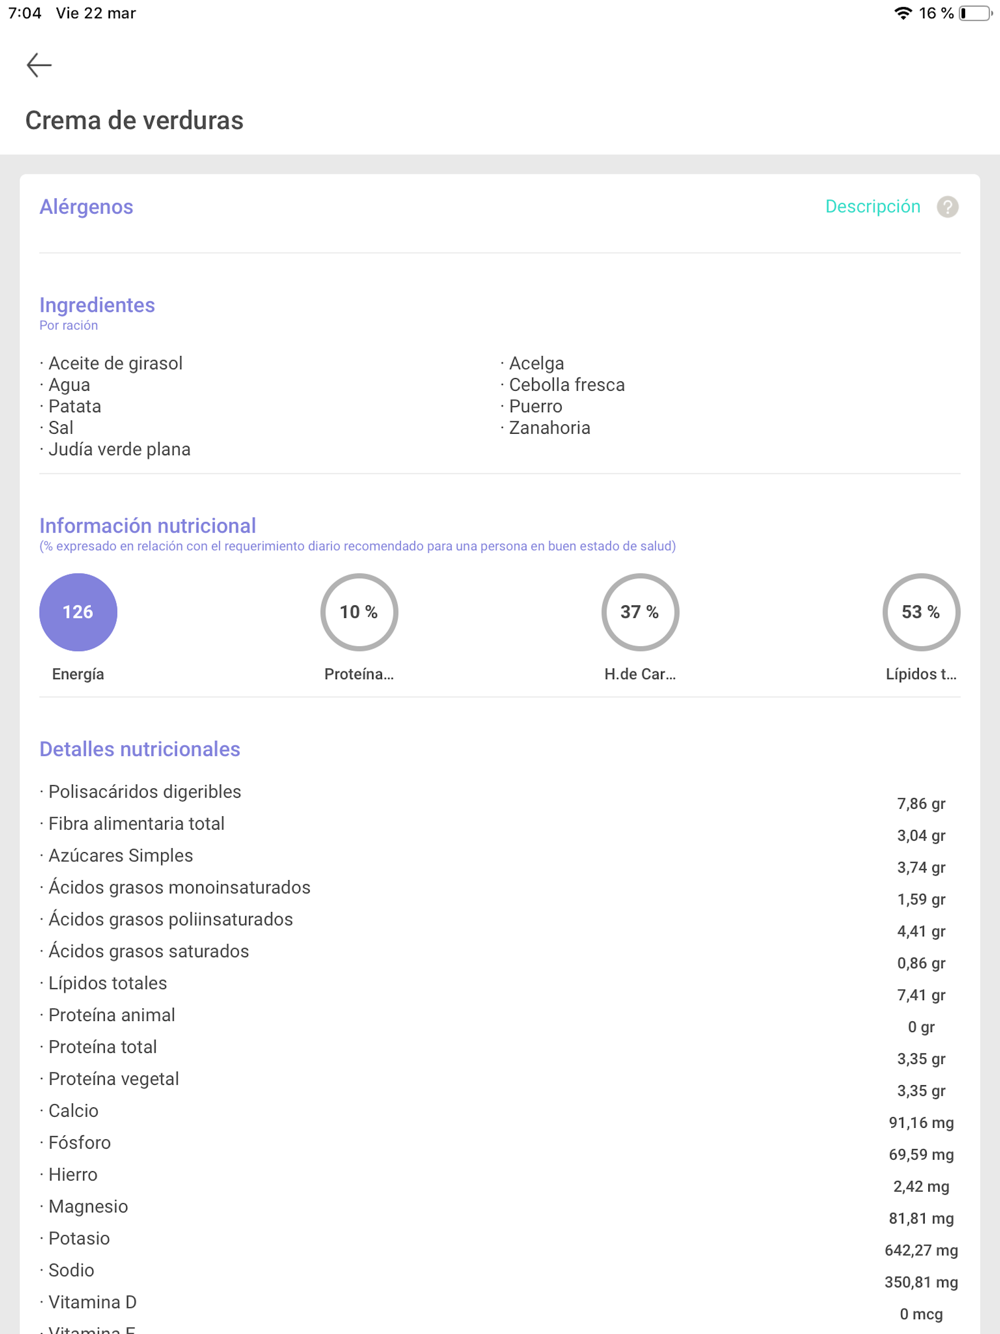This screenshot has width=1000, height=1334.
Task: Open the Descripción link
Action: 872,207
